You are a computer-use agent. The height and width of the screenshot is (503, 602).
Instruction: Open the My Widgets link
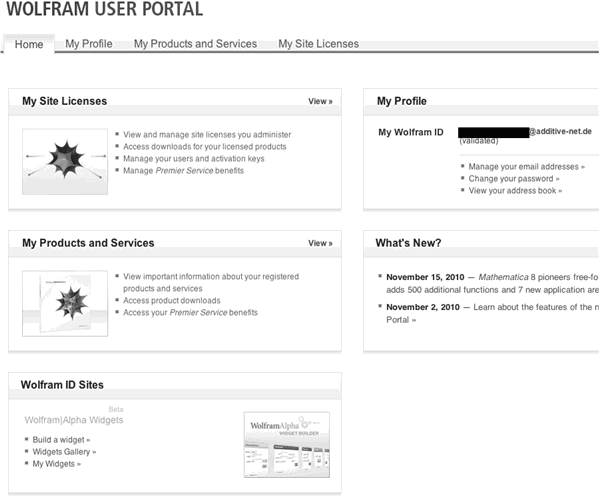click(x=56, y=464)
